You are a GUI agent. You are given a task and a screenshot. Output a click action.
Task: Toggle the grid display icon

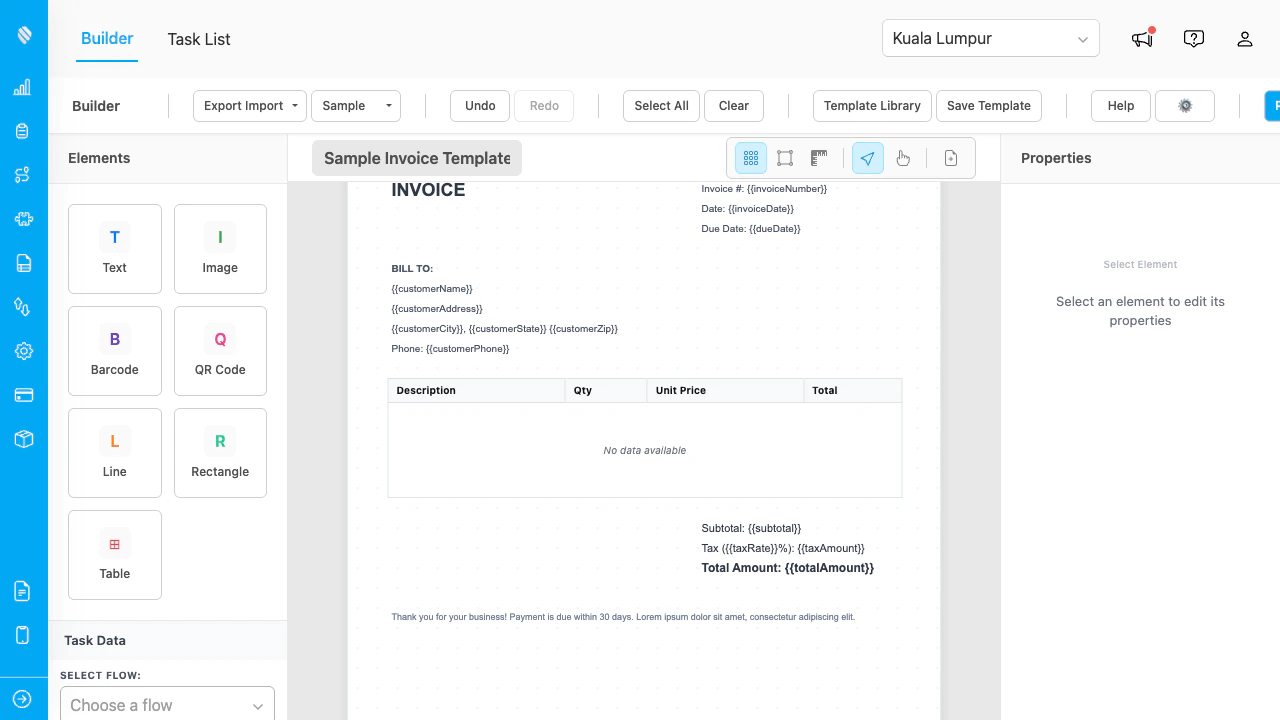pyautogui.click(x=751, y=158)
